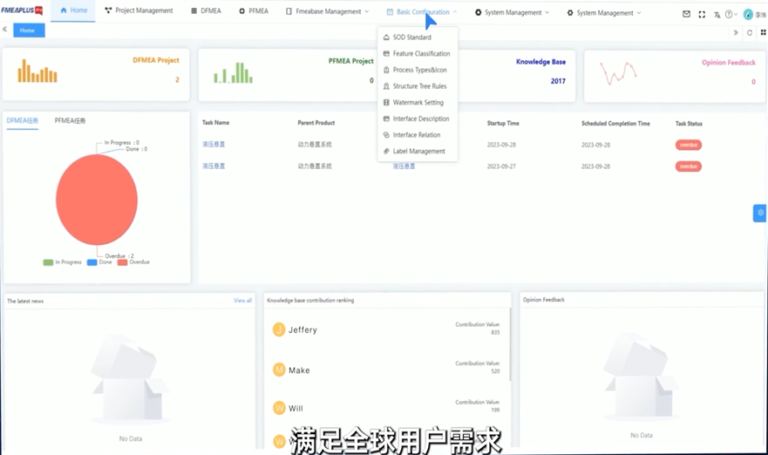Click overdue badge for 2023-09-28 startup row
The height and width of the screenshot is (455, 768).
688,145
